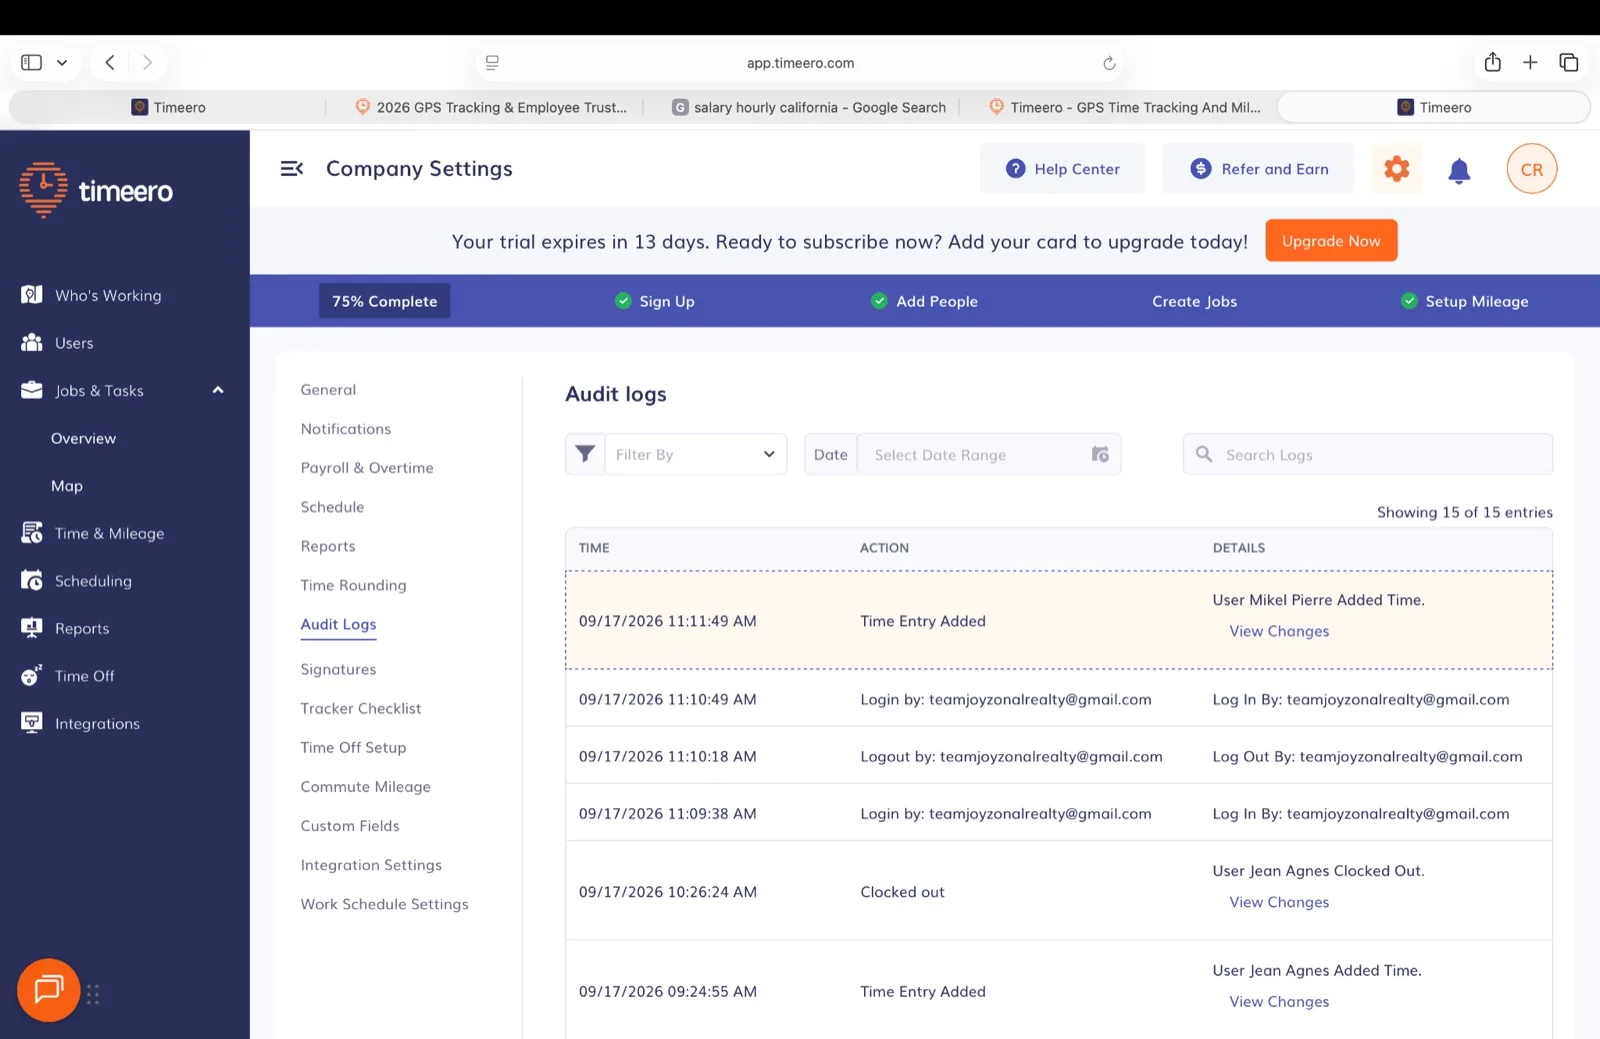Click the 75% Complete progress badge
Image resolution: width=1600 pixels, height=1039 pixels.
point(384,301)
